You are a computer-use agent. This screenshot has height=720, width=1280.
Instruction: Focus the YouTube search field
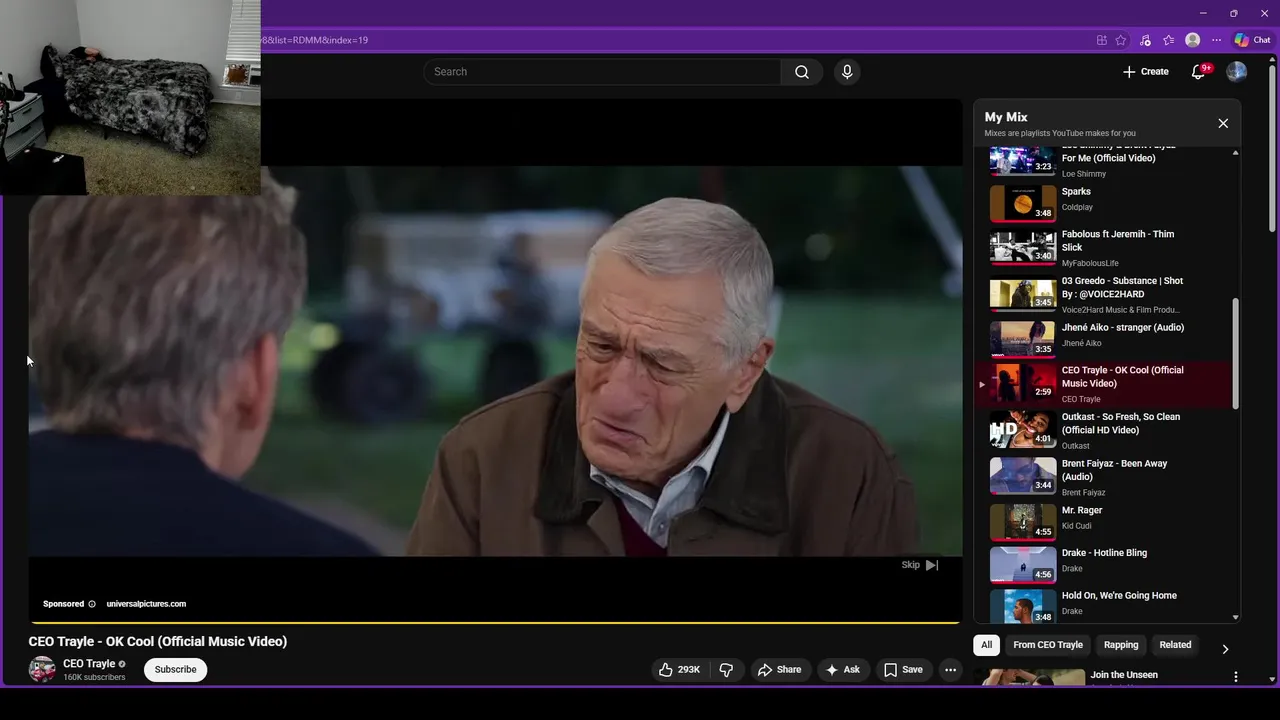click(x=602, y=72)
